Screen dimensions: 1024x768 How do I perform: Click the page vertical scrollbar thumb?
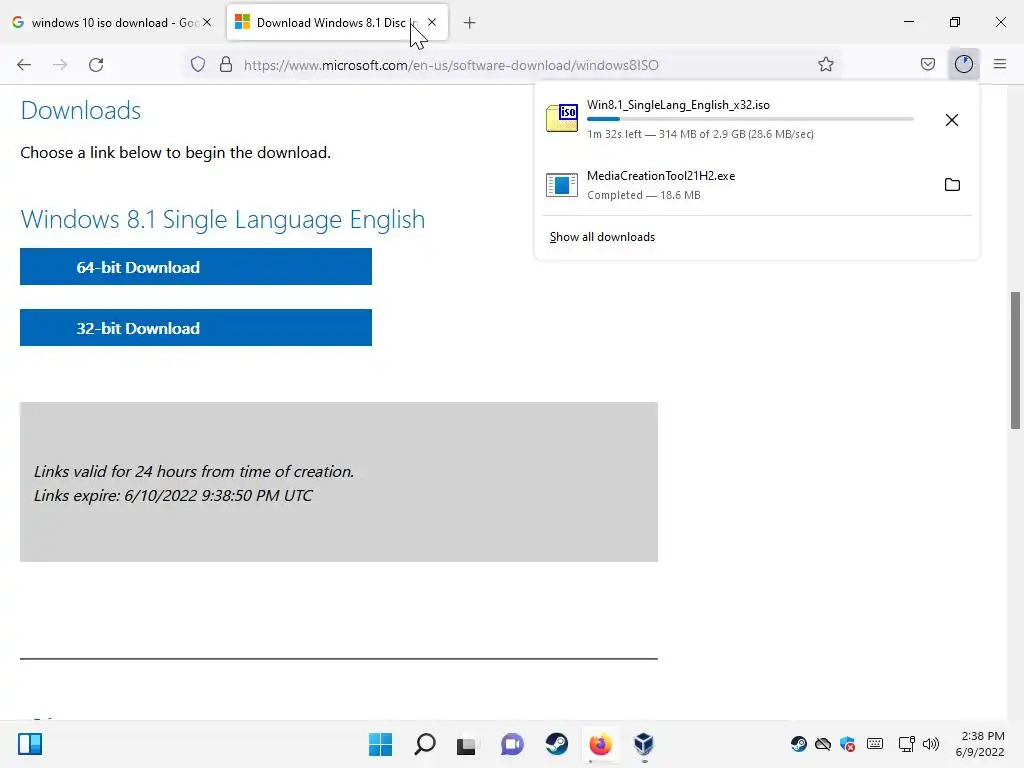click(x=1015, y=360)
